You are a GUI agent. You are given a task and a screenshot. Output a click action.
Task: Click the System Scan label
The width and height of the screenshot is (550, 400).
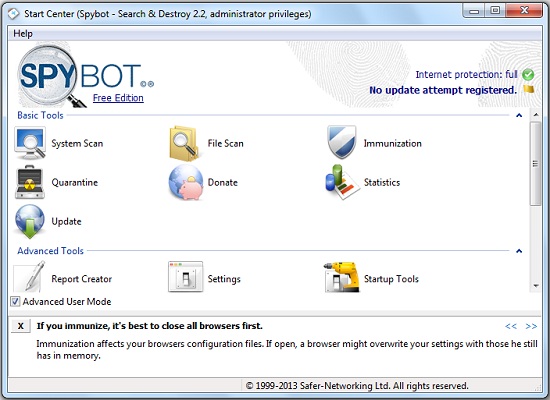[x=77, y=144]
